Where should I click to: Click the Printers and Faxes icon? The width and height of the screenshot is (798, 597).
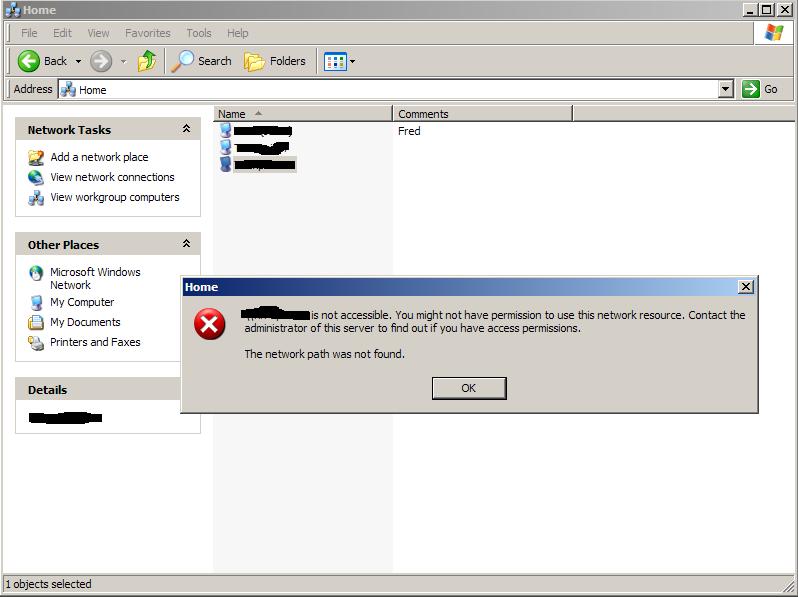tap(36, 343)
